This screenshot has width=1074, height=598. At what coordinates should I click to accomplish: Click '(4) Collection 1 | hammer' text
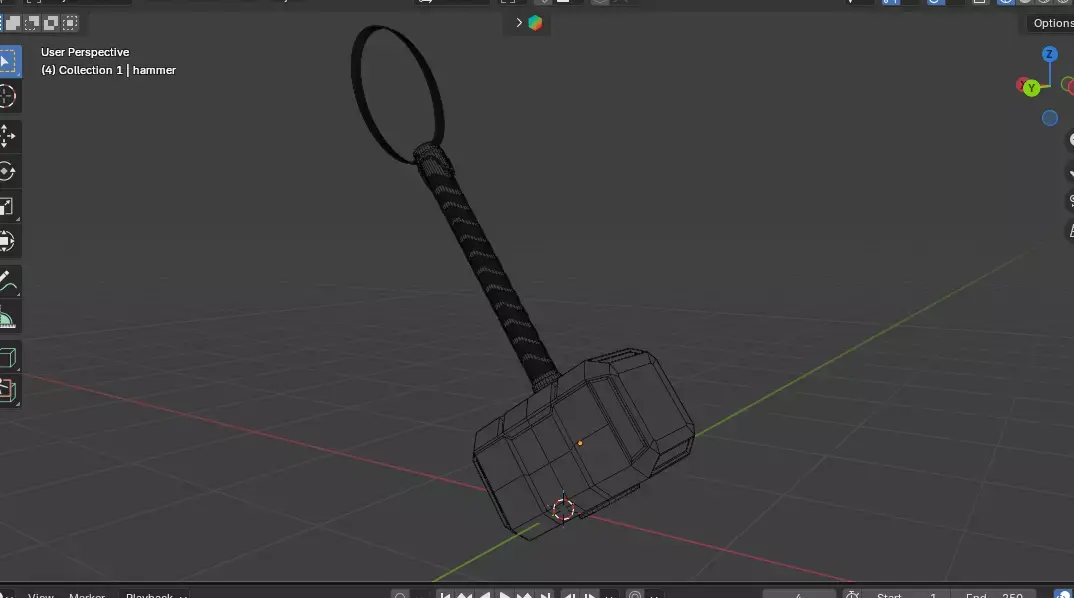pyautogui.click(x=108, y=70)
